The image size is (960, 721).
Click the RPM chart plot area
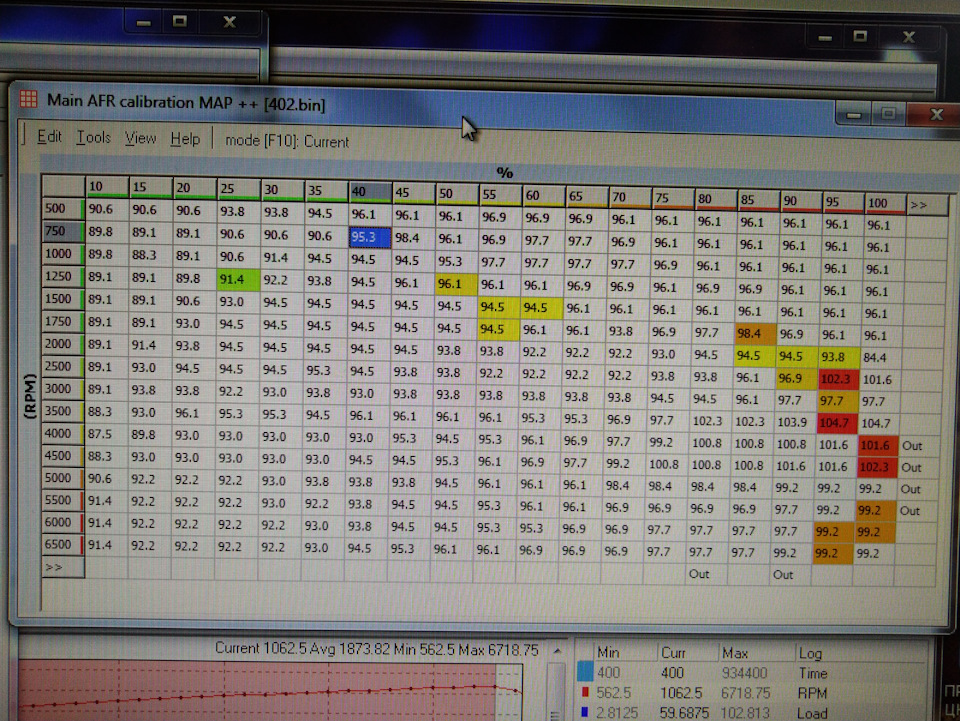tap(269, 690)
